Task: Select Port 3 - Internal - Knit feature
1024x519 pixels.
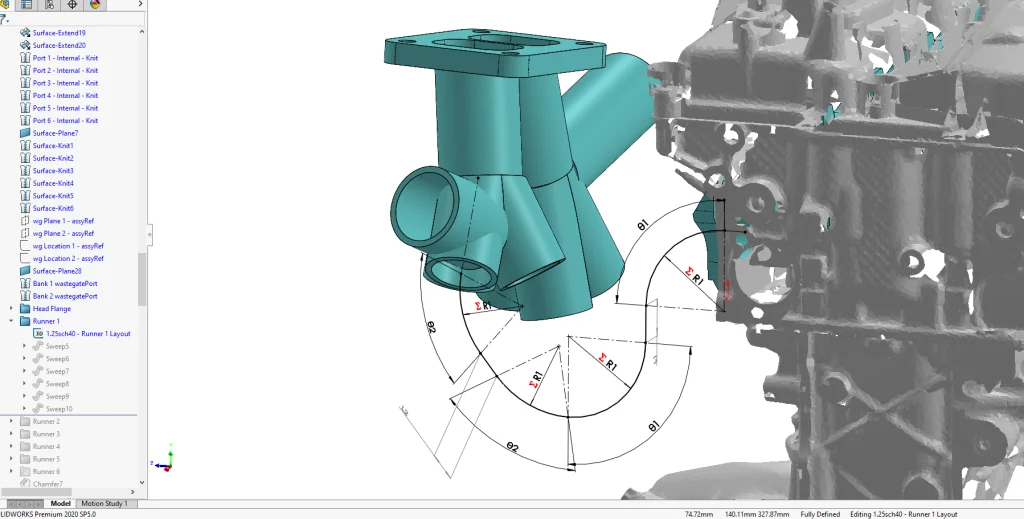Action: (65, 83)
